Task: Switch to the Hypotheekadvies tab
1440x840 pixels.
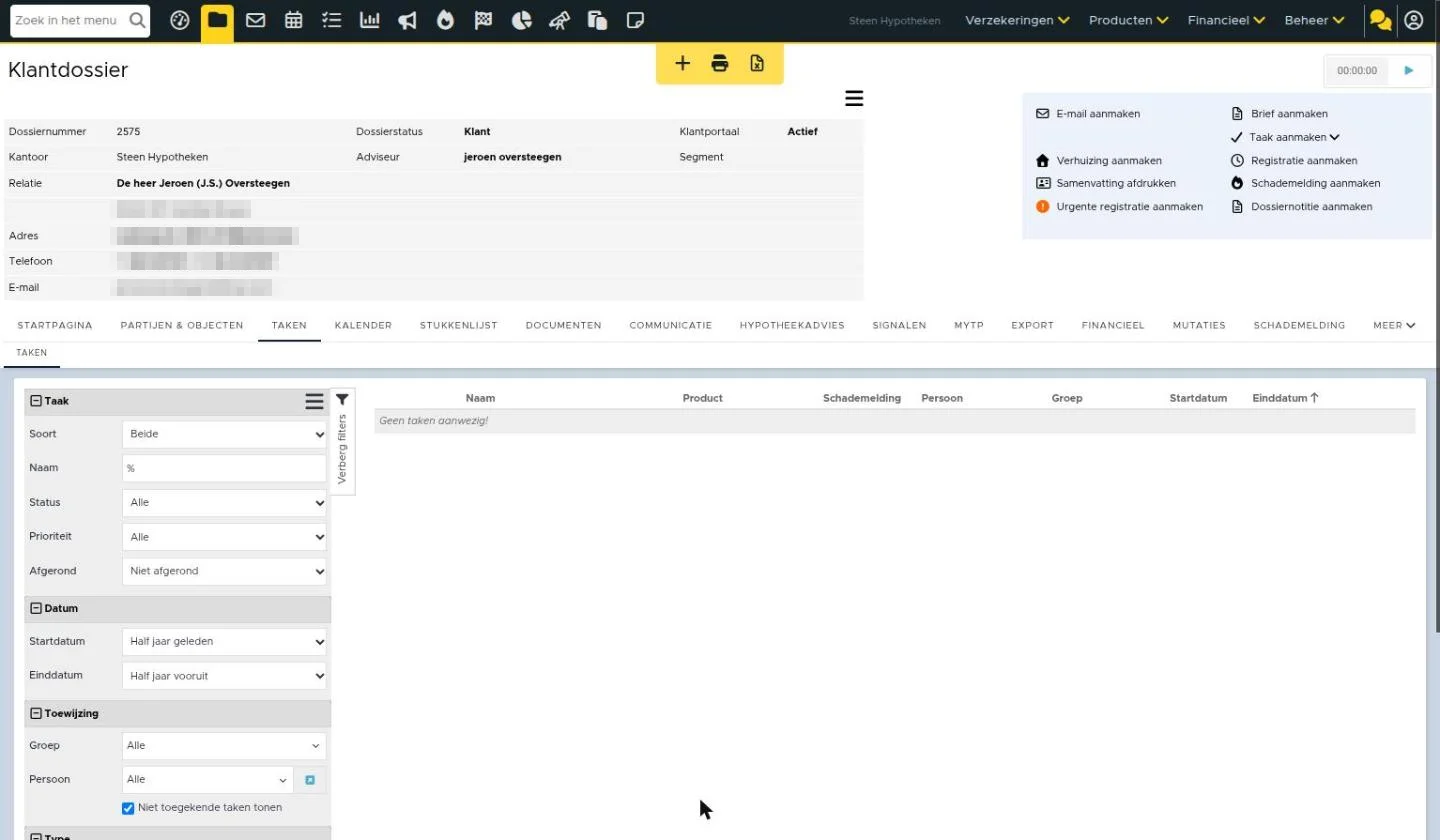Action: click(x=792, y=325)
